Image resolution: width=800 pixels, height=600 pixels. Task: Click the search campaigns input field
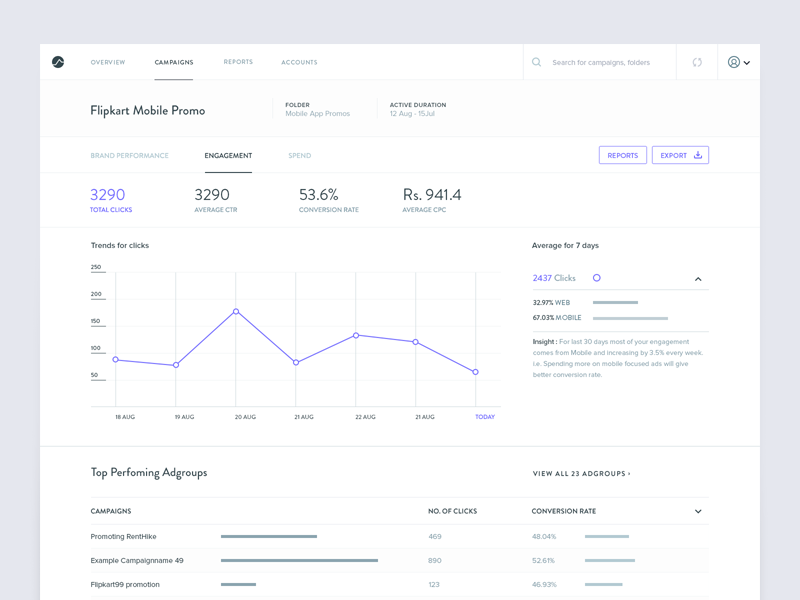601,62
